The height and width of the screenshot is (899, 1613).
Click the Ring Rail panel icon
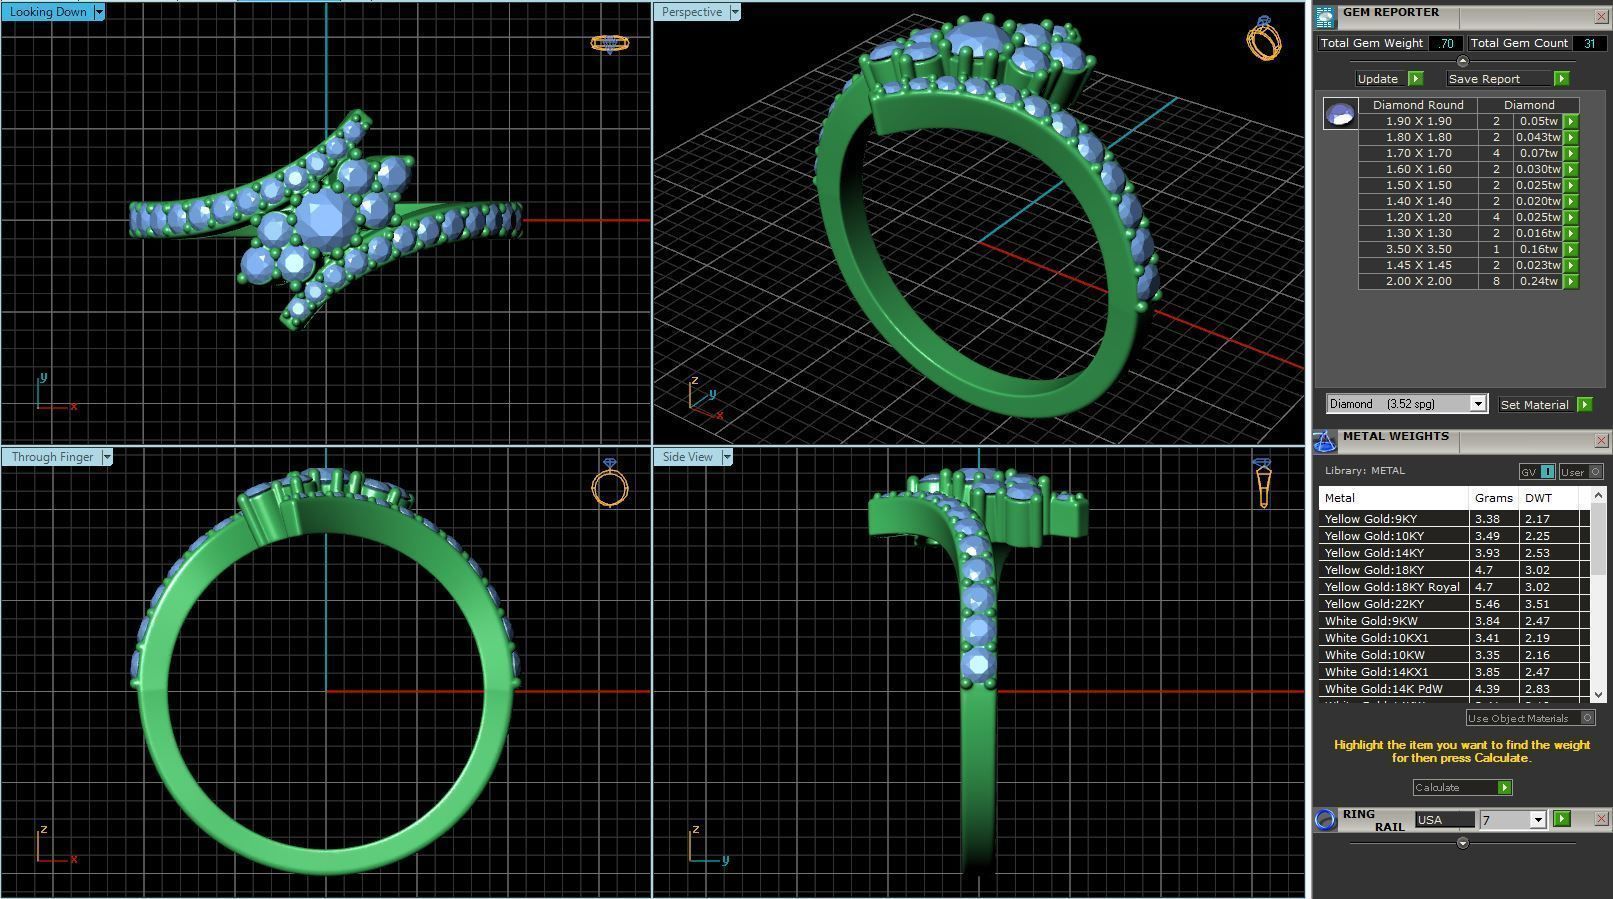click(1325, 819)
